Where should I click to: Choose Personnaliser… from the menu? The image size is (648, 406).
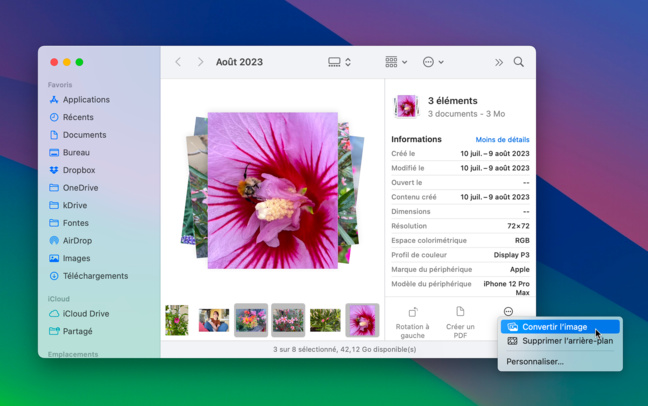point(535,362)
